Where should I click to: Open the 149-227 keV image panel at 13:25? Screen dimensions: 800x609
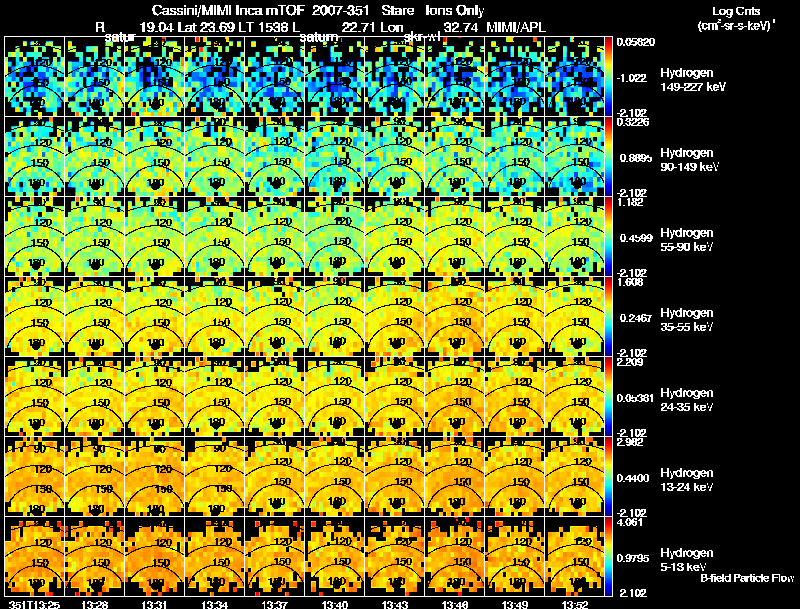34,77
